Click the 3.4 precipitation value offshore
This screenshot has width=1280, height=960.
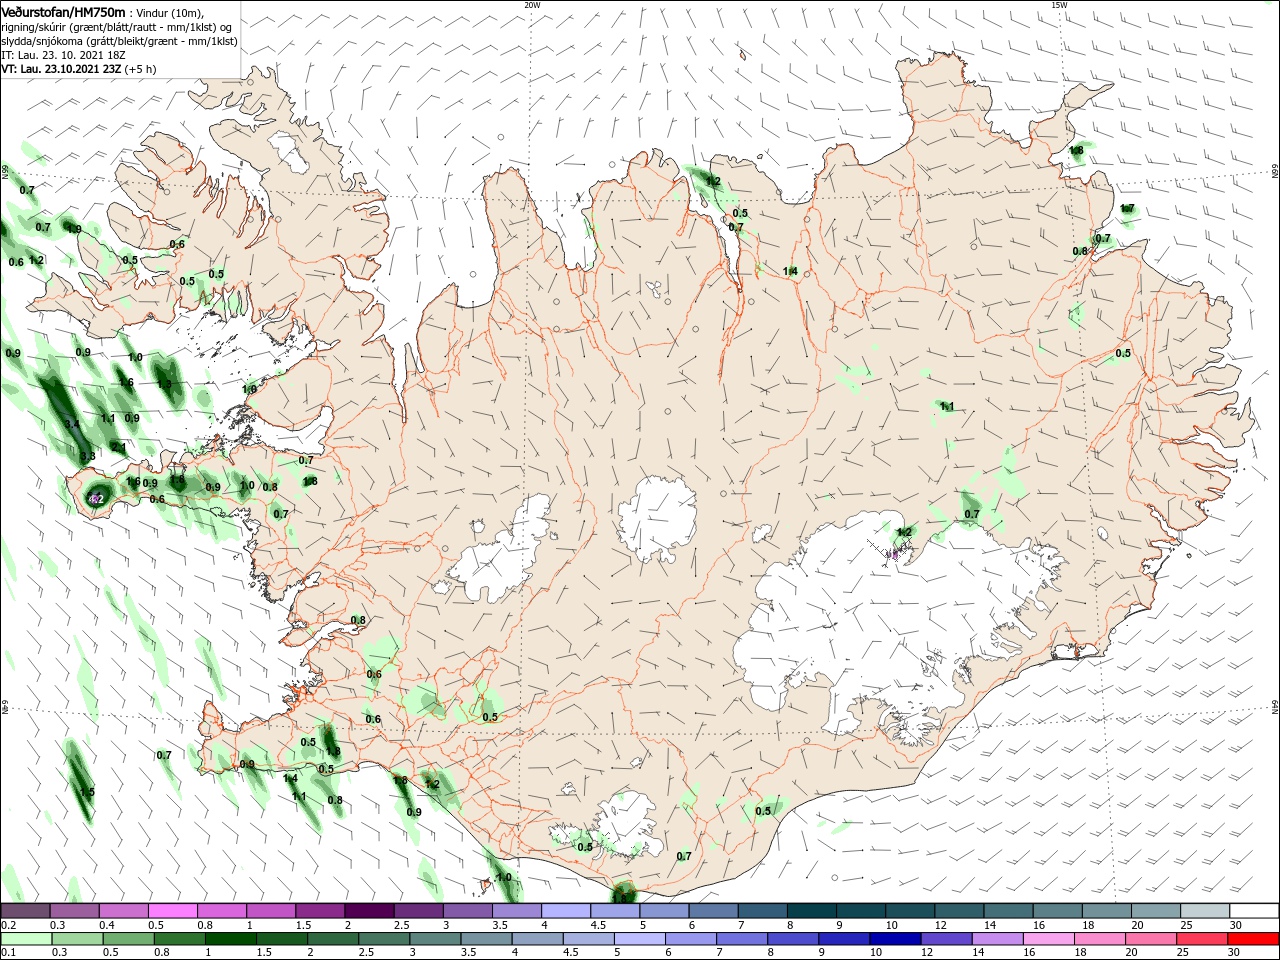pos(72,425)
